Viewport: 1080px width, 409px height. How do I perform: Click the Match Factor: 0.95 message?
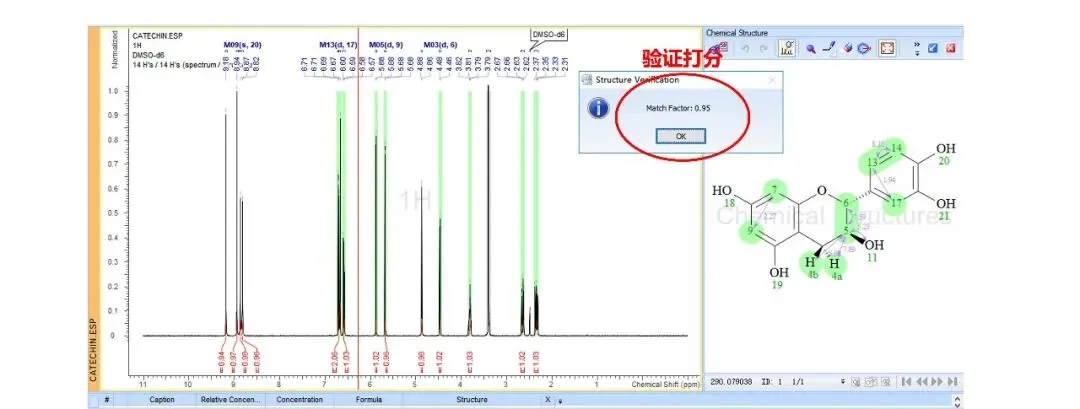pos(678,108)
